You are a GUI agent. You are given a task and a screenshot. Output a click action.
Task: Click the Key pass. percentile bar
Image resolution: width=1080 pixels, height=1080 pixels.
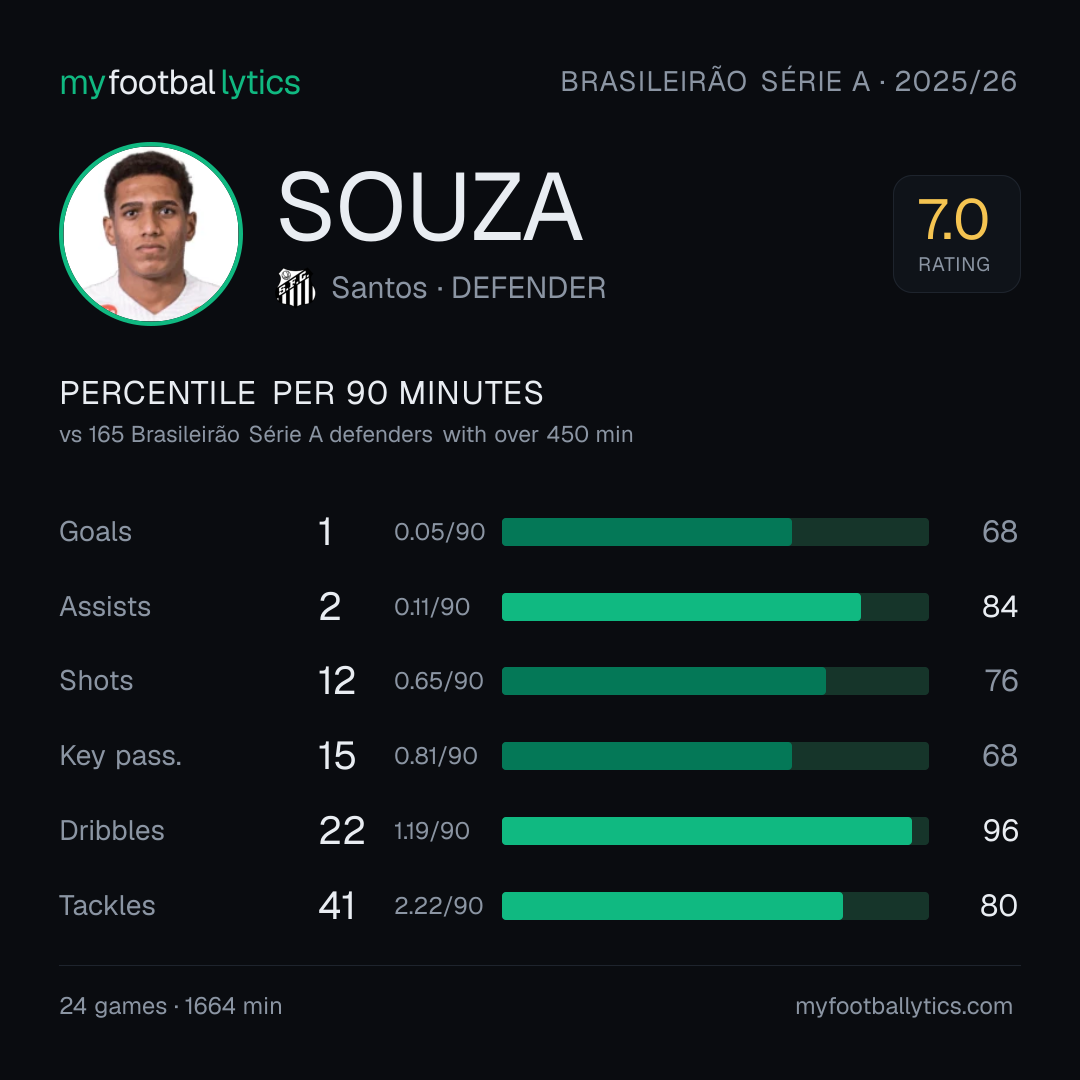715,756
